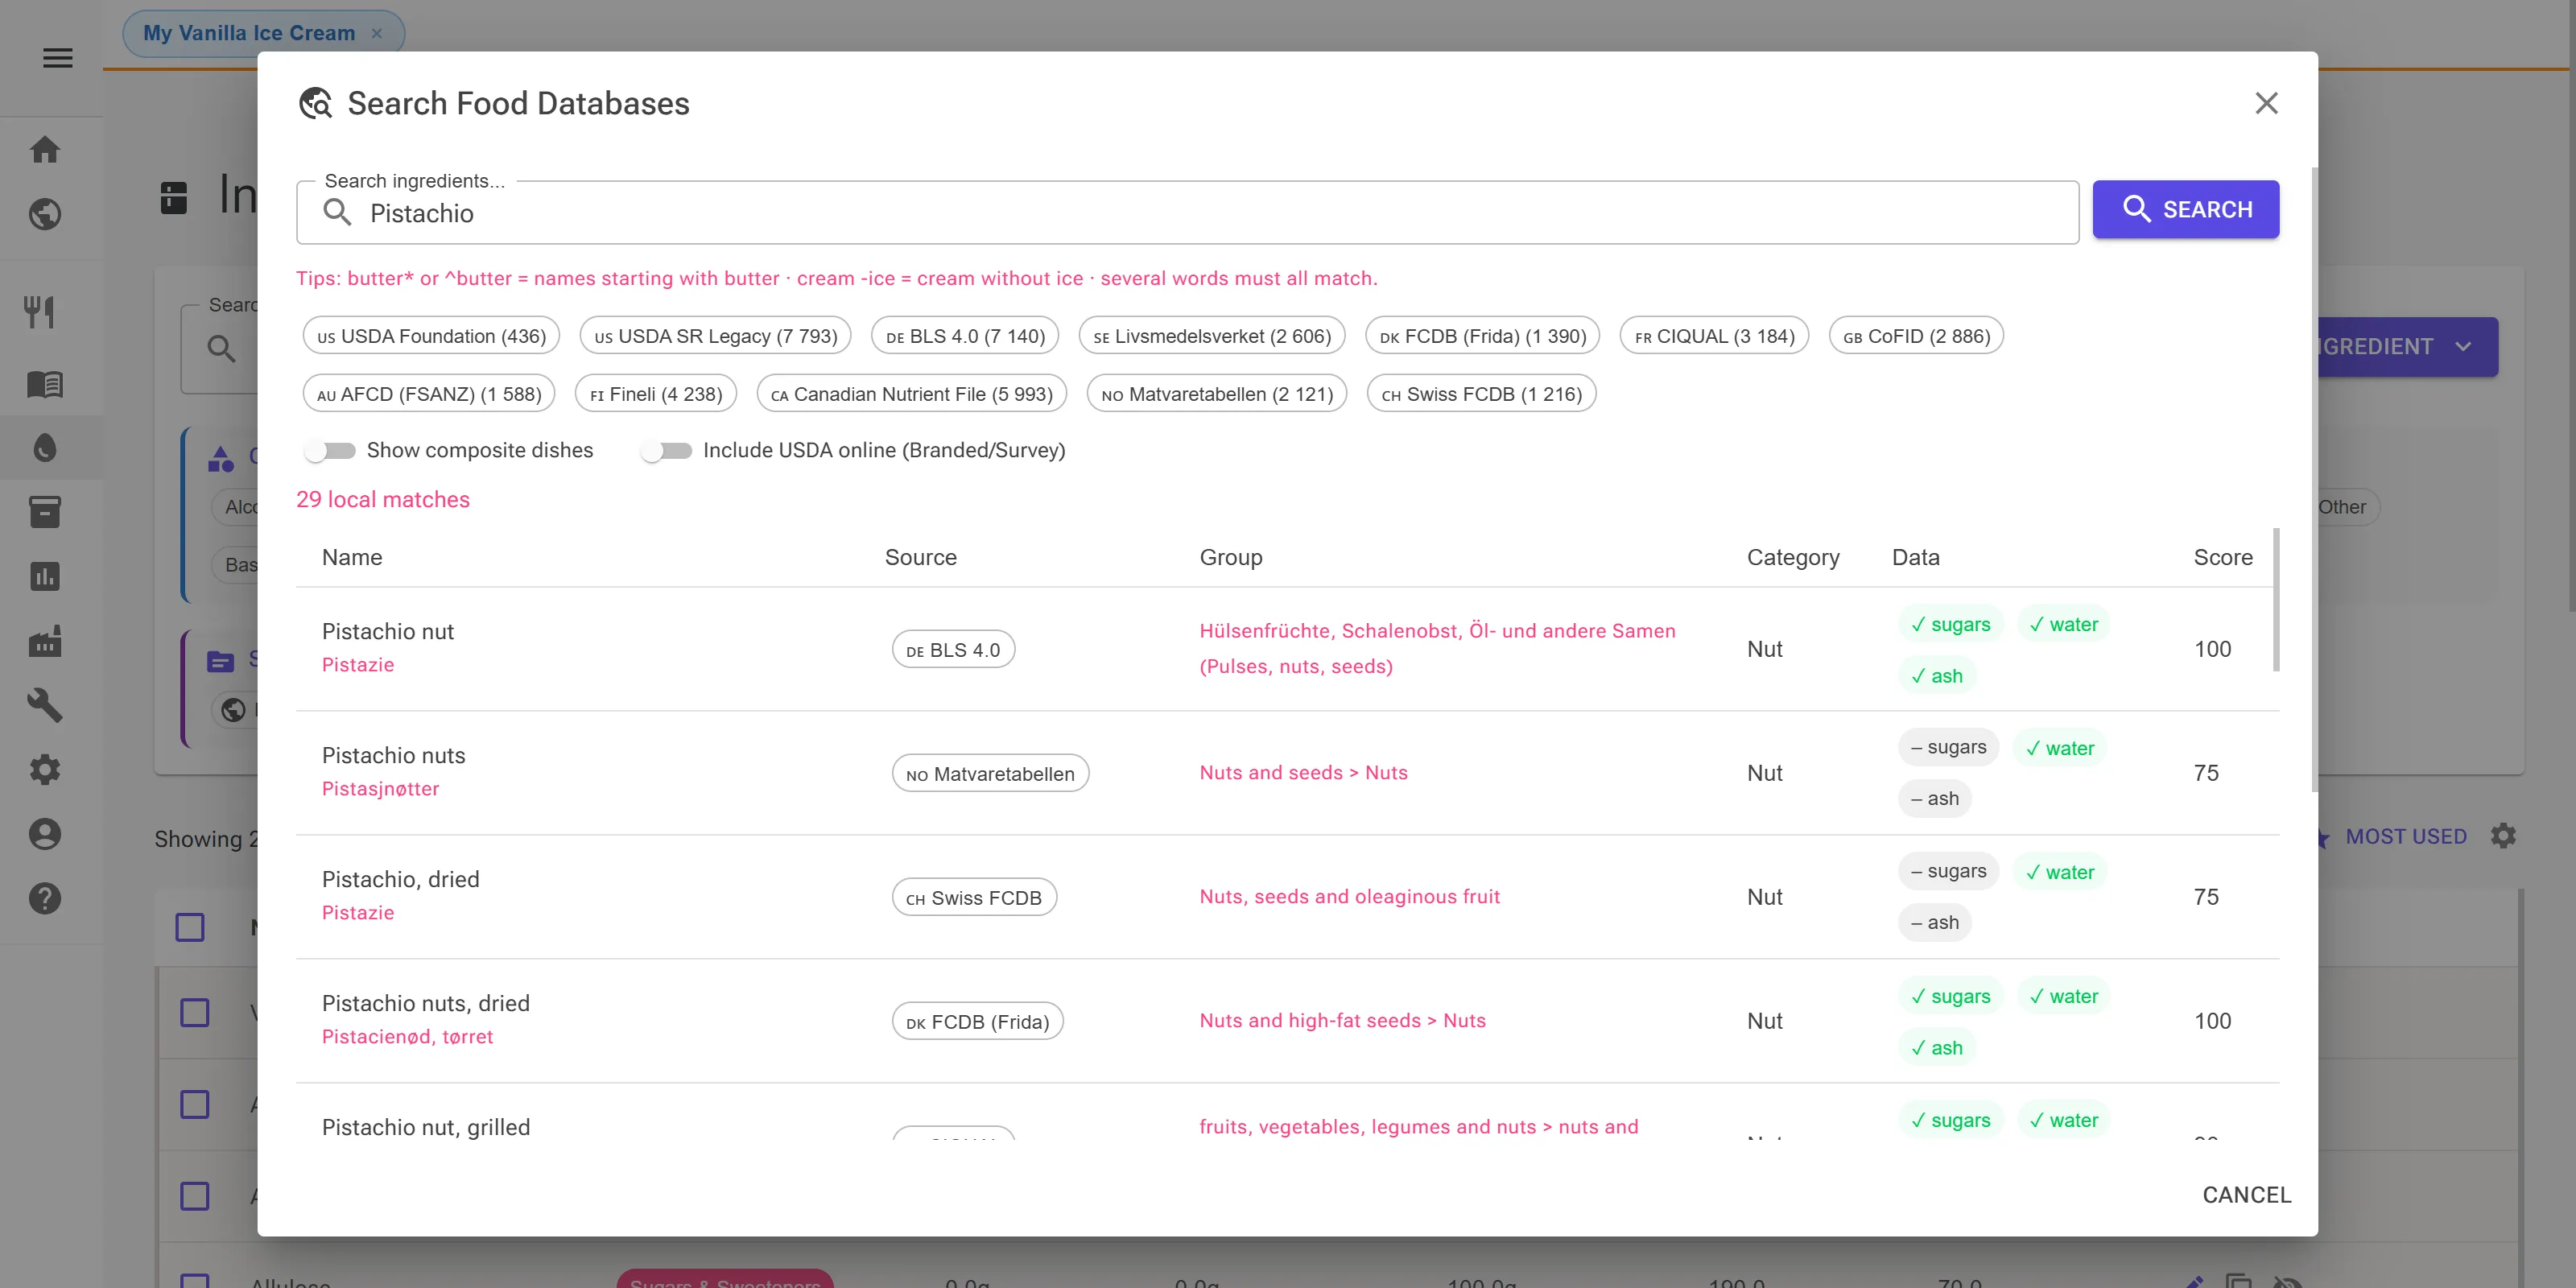Switch to My Vanilla Ice Cream tab

pyautogui.click(x=249, y=33)
